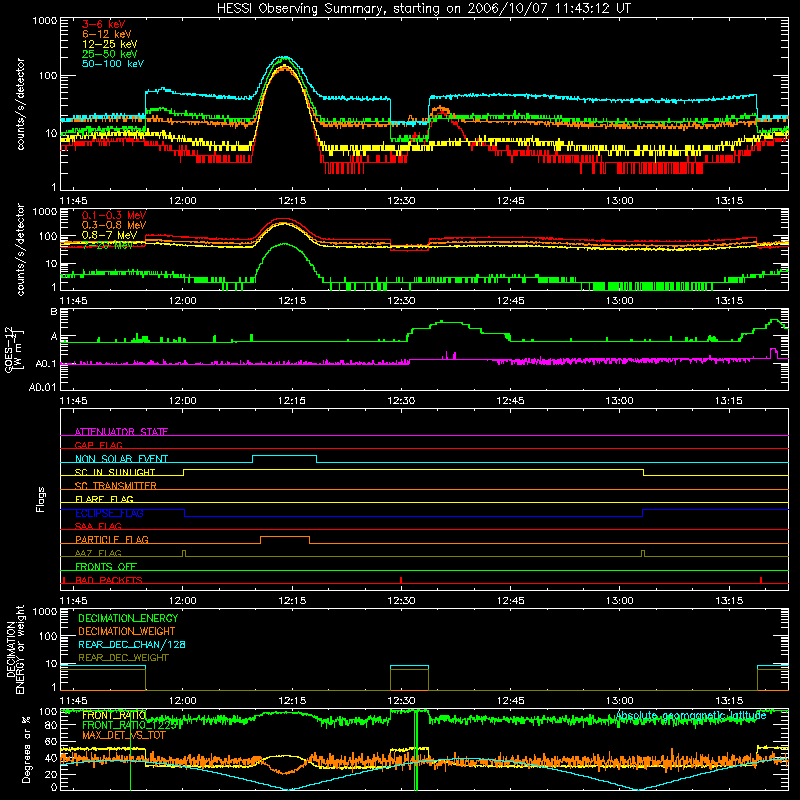
Task: Click the REAR_DEC_WEIGHT legend label
Action: pos(123,658)
